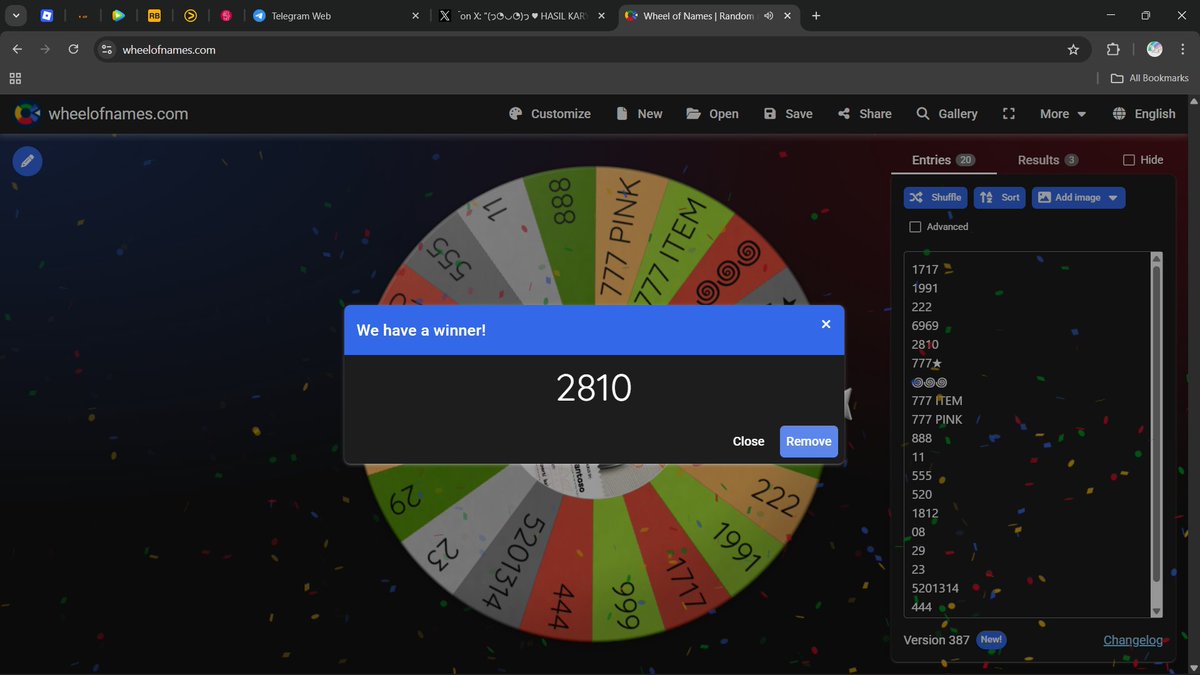The height and width of the screenshot is (675, 1200).
Task: Click the Close button in winner dialog
Action: (x=748, y=441)
